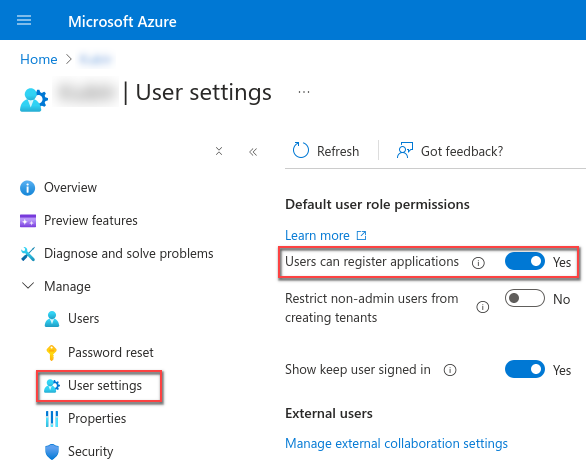Click the expand/collapse all menu arrows icon
The height and width of the screenshot is (469, 586).
[219, 151]
